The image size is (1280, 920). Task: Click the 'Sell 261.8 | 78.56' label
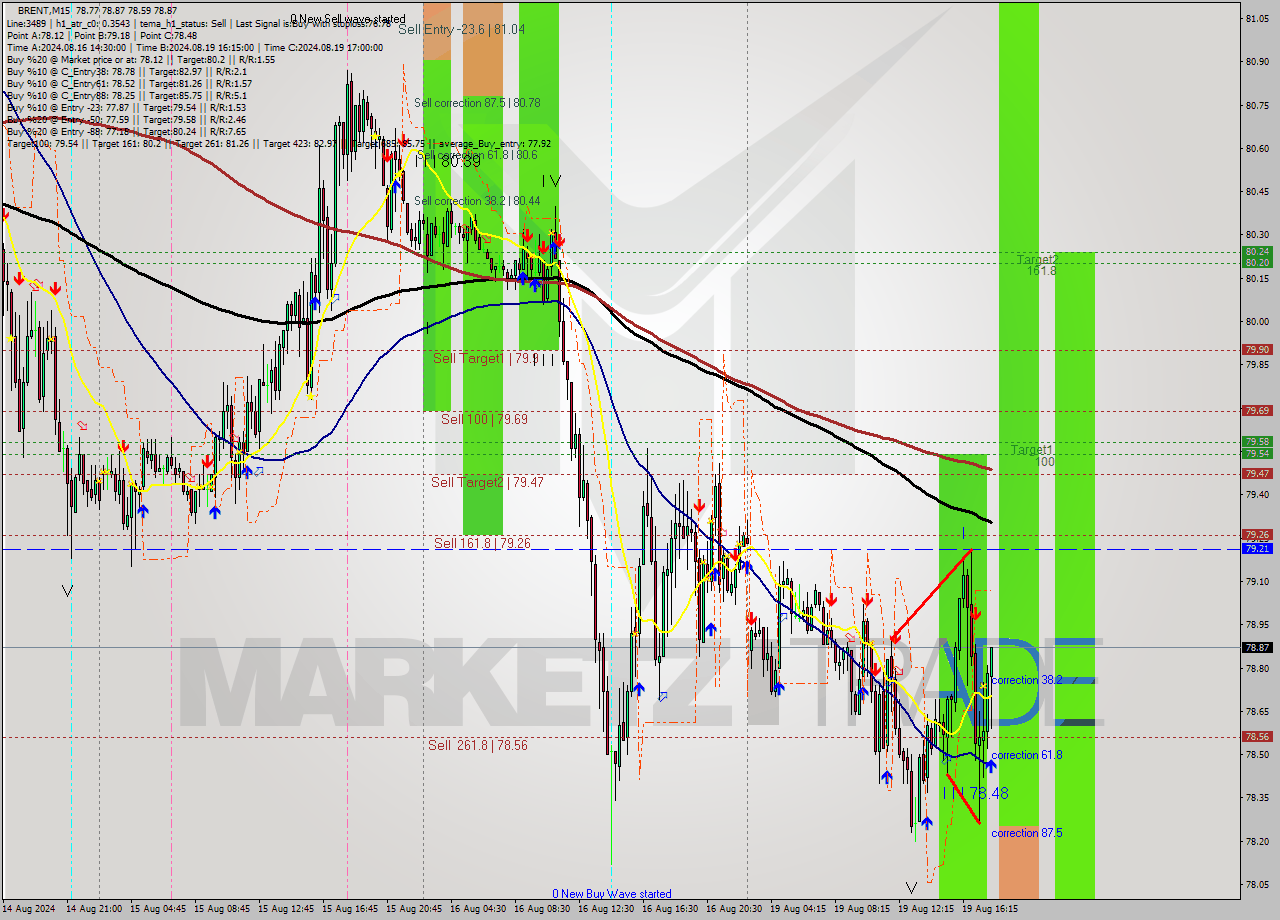pos(477,745)
